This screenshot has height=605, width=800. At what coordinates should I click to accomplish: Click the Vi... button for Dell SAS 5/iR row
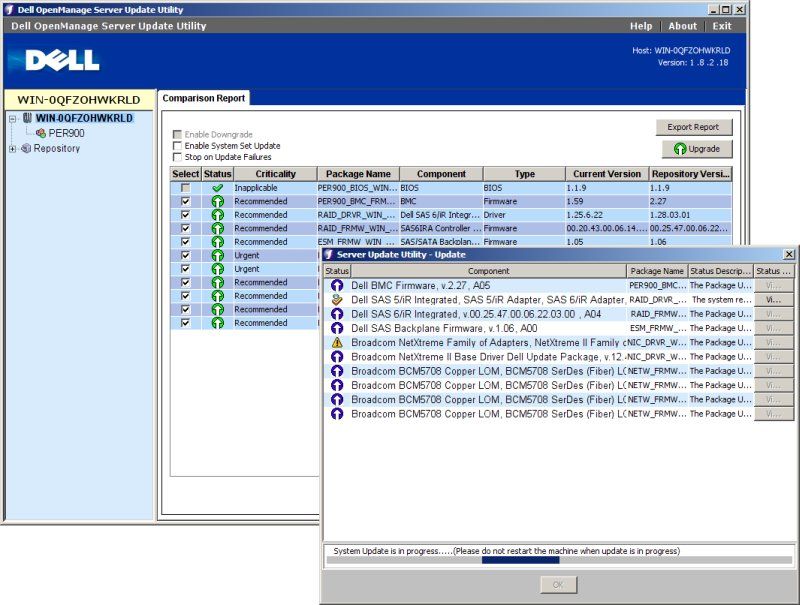(773, 300)
